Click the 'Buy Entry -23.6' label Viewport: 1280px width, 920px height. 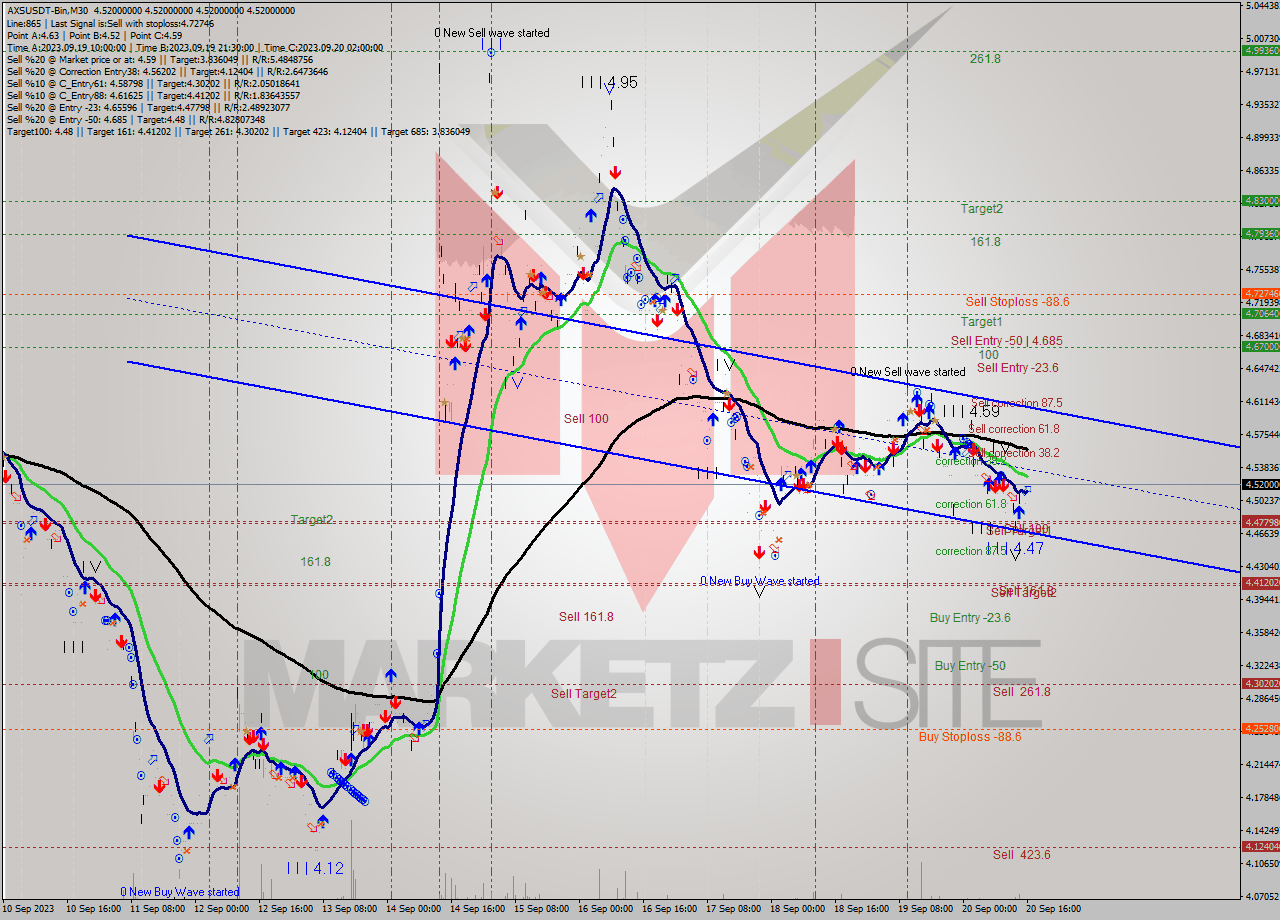click(x=970, y=618)
